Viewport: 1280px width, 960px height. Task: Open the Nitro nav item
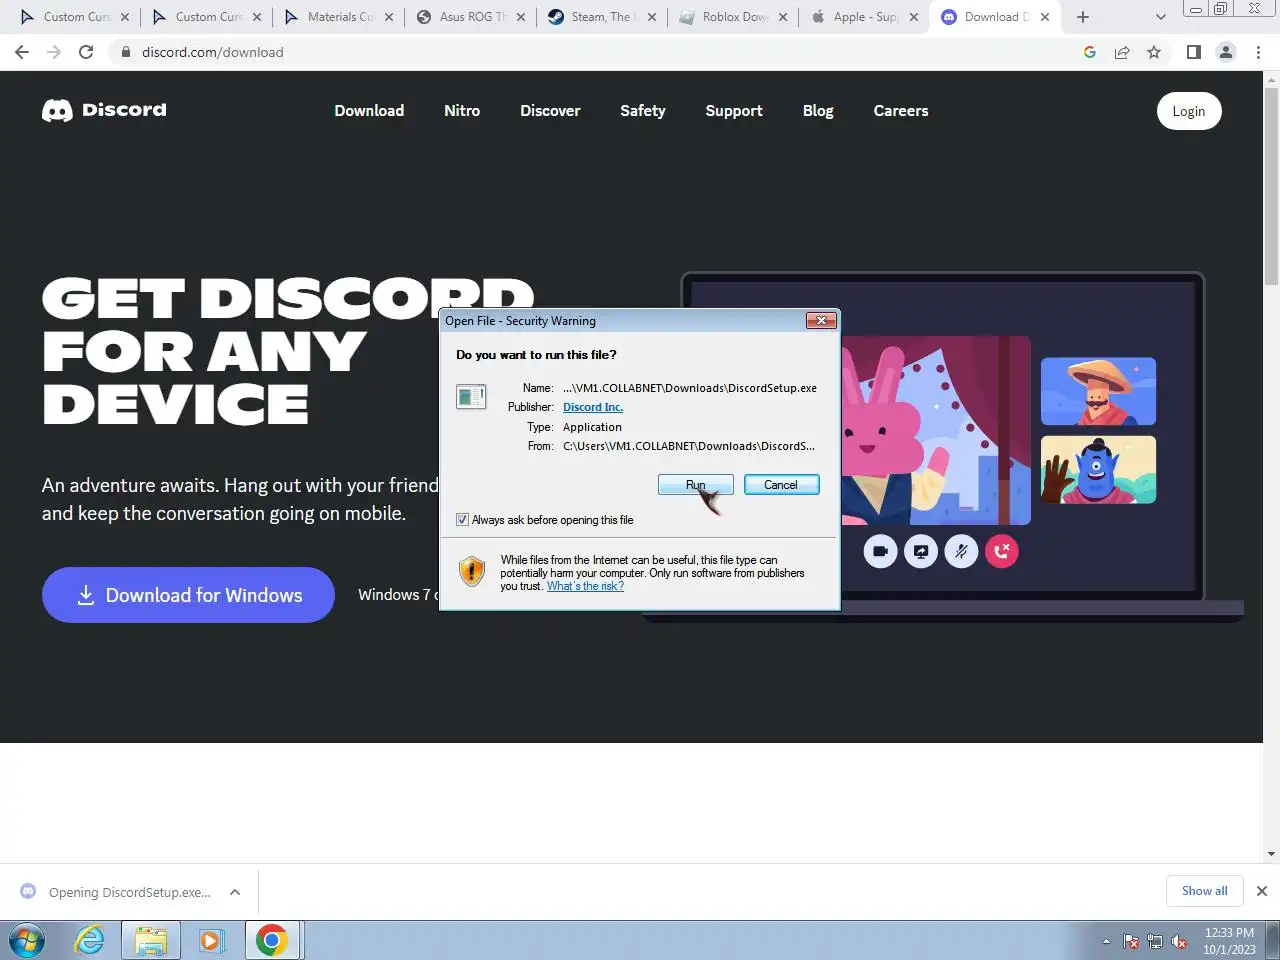tap(462, 111)
